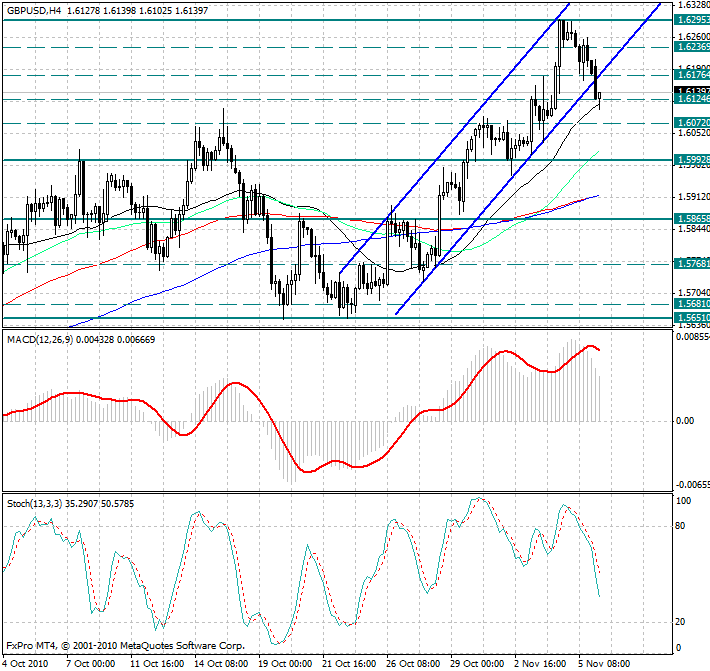Click the 1.6124 price level tag
Screen dimensions: 710x671
[692, 99]
